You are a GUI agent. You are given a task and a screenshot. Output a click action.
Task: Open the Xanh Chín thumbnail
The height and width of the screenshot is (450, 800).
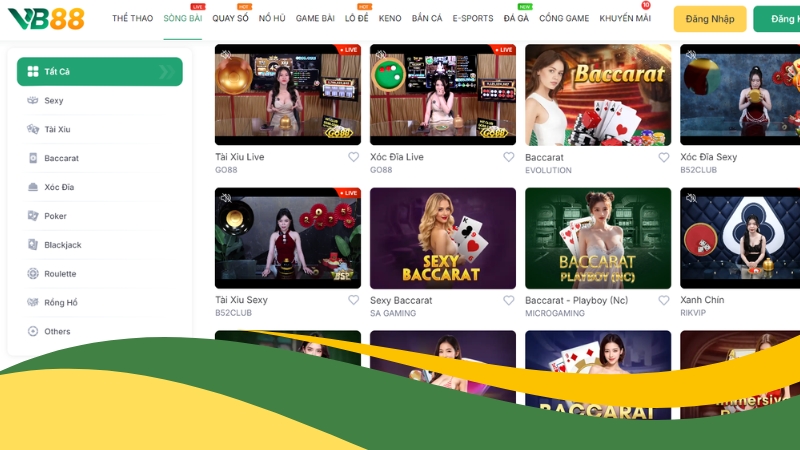pyautogui.click(x=740, y=238)
